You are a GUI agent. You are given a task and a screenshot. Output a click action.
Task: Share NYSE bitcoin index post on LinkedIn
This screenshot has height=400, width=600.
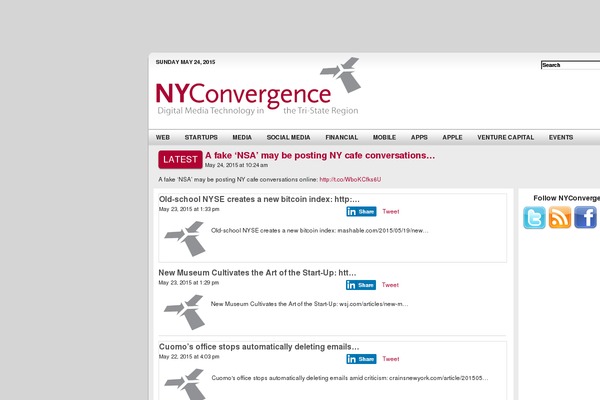coord(361,212)
